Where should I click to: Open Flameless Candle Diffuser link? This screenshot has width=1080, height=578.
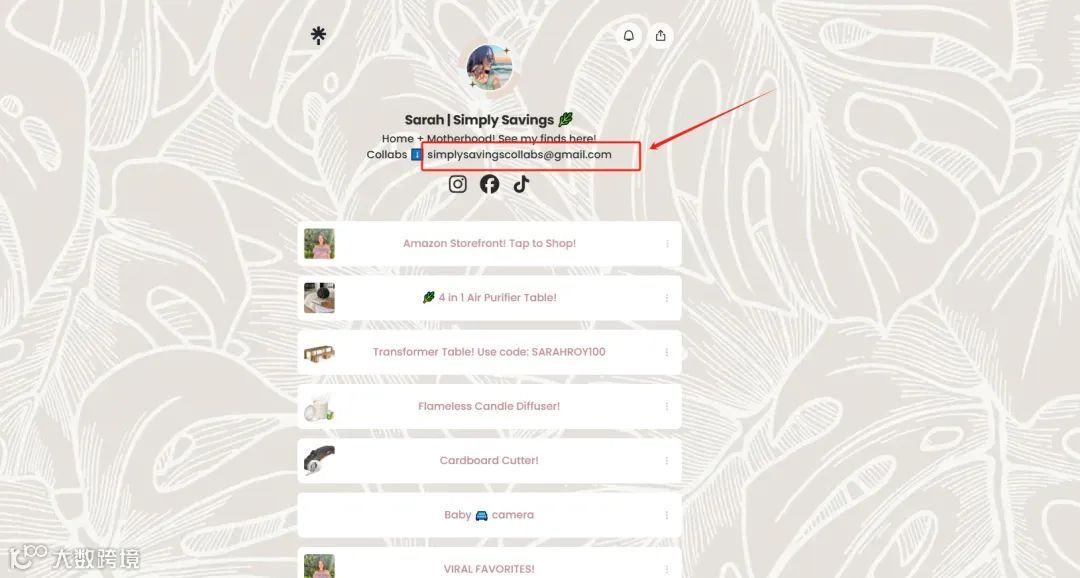pos(489,406)
